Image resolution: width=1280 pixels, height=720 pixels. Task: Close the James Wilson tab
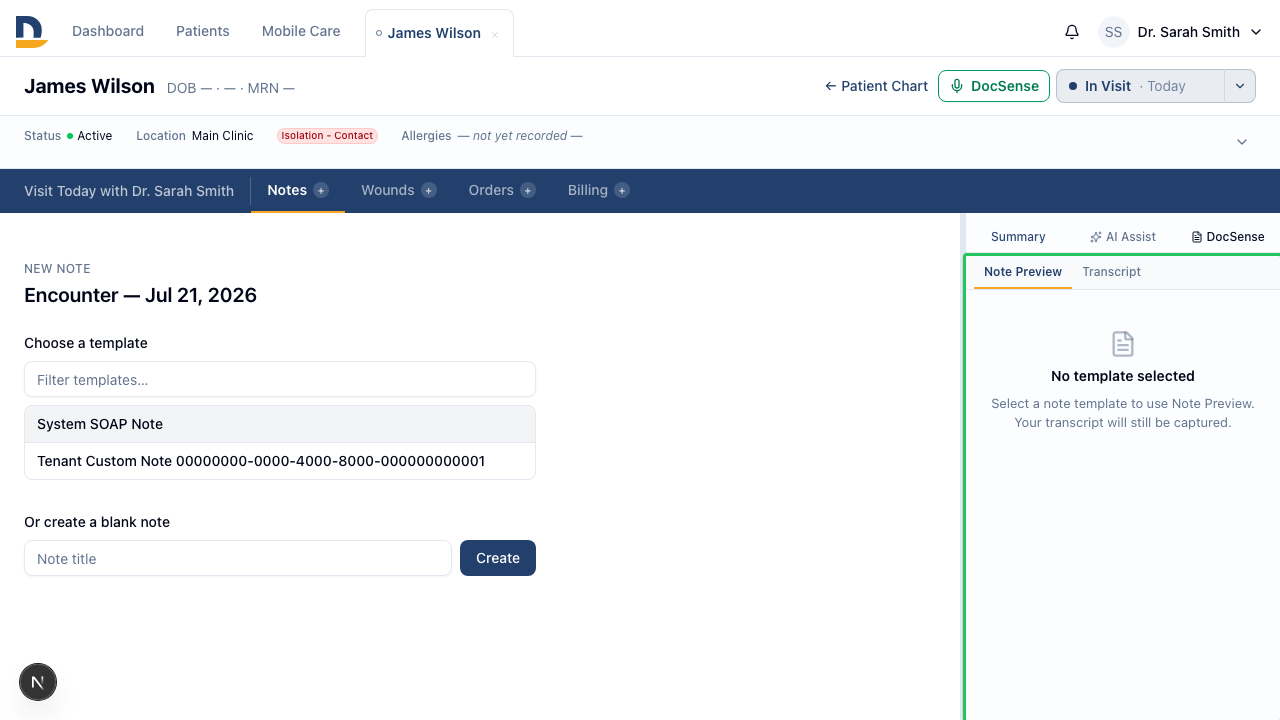click(495, 35)
